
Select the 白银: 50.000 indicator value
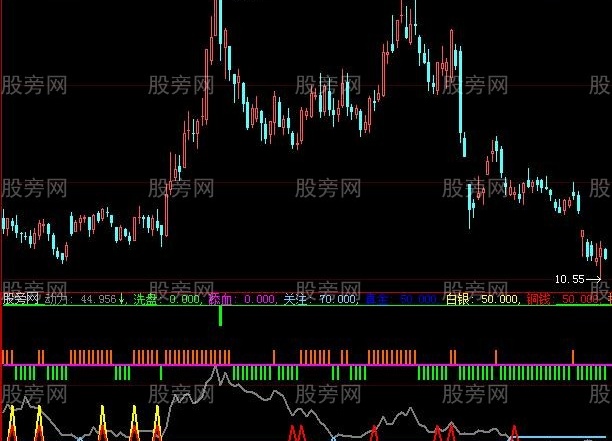coord(482,299)
